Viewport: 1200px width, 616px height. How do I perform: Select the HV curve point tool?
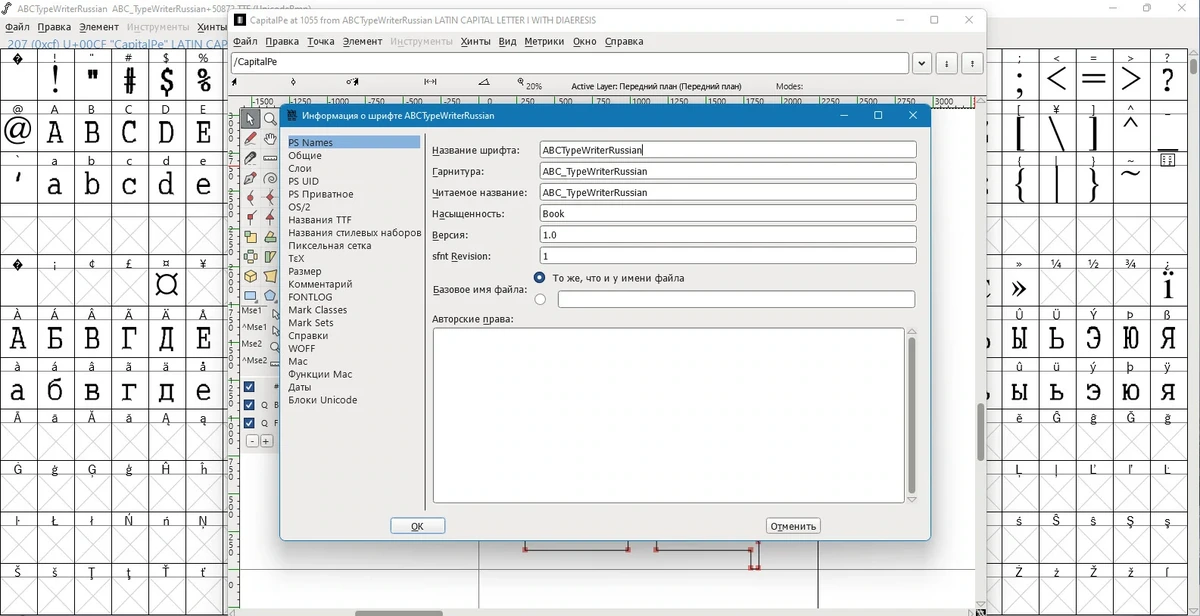click(x=270, y=198)
